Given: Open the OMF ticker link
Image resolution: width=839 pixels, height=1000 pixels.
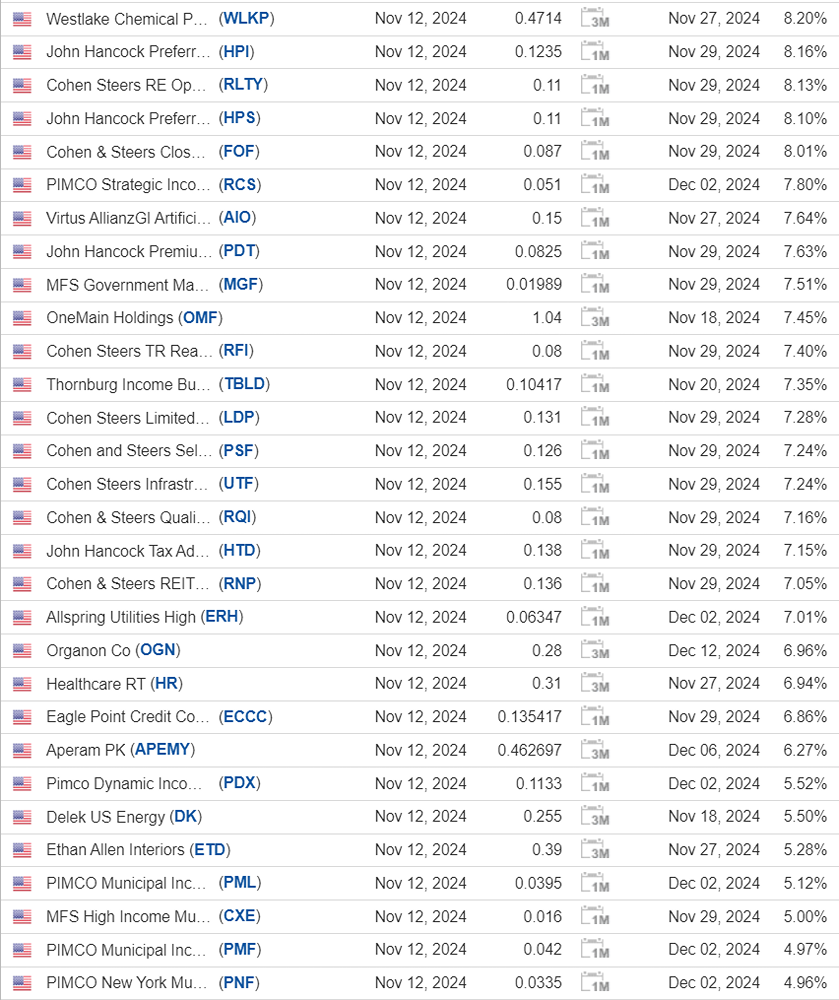Looking at the screenshot, I should tap(200, 318).
